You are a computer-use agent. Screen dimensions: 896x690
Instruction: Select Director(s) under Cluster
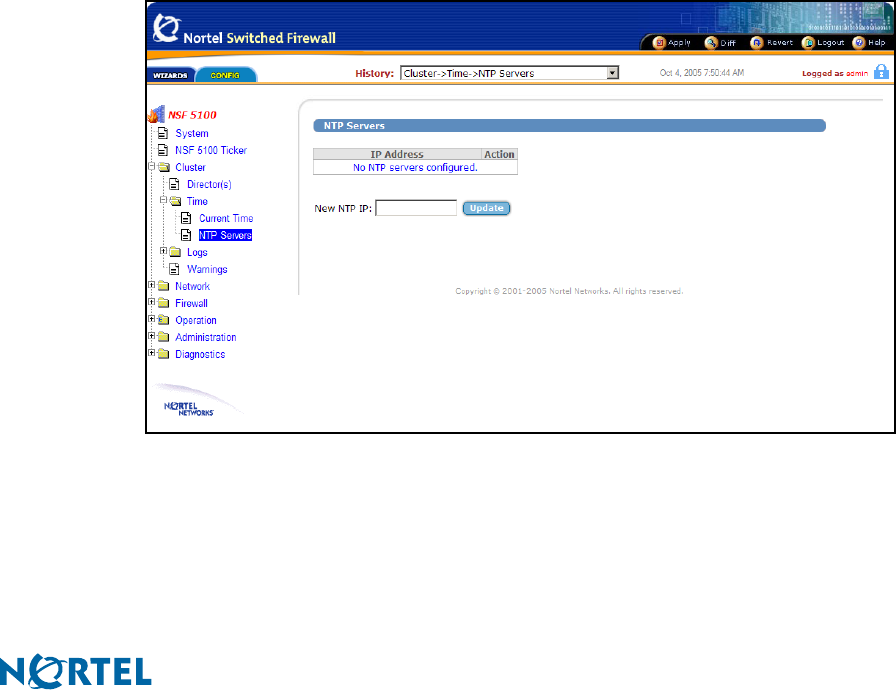[x=209, y=184]
